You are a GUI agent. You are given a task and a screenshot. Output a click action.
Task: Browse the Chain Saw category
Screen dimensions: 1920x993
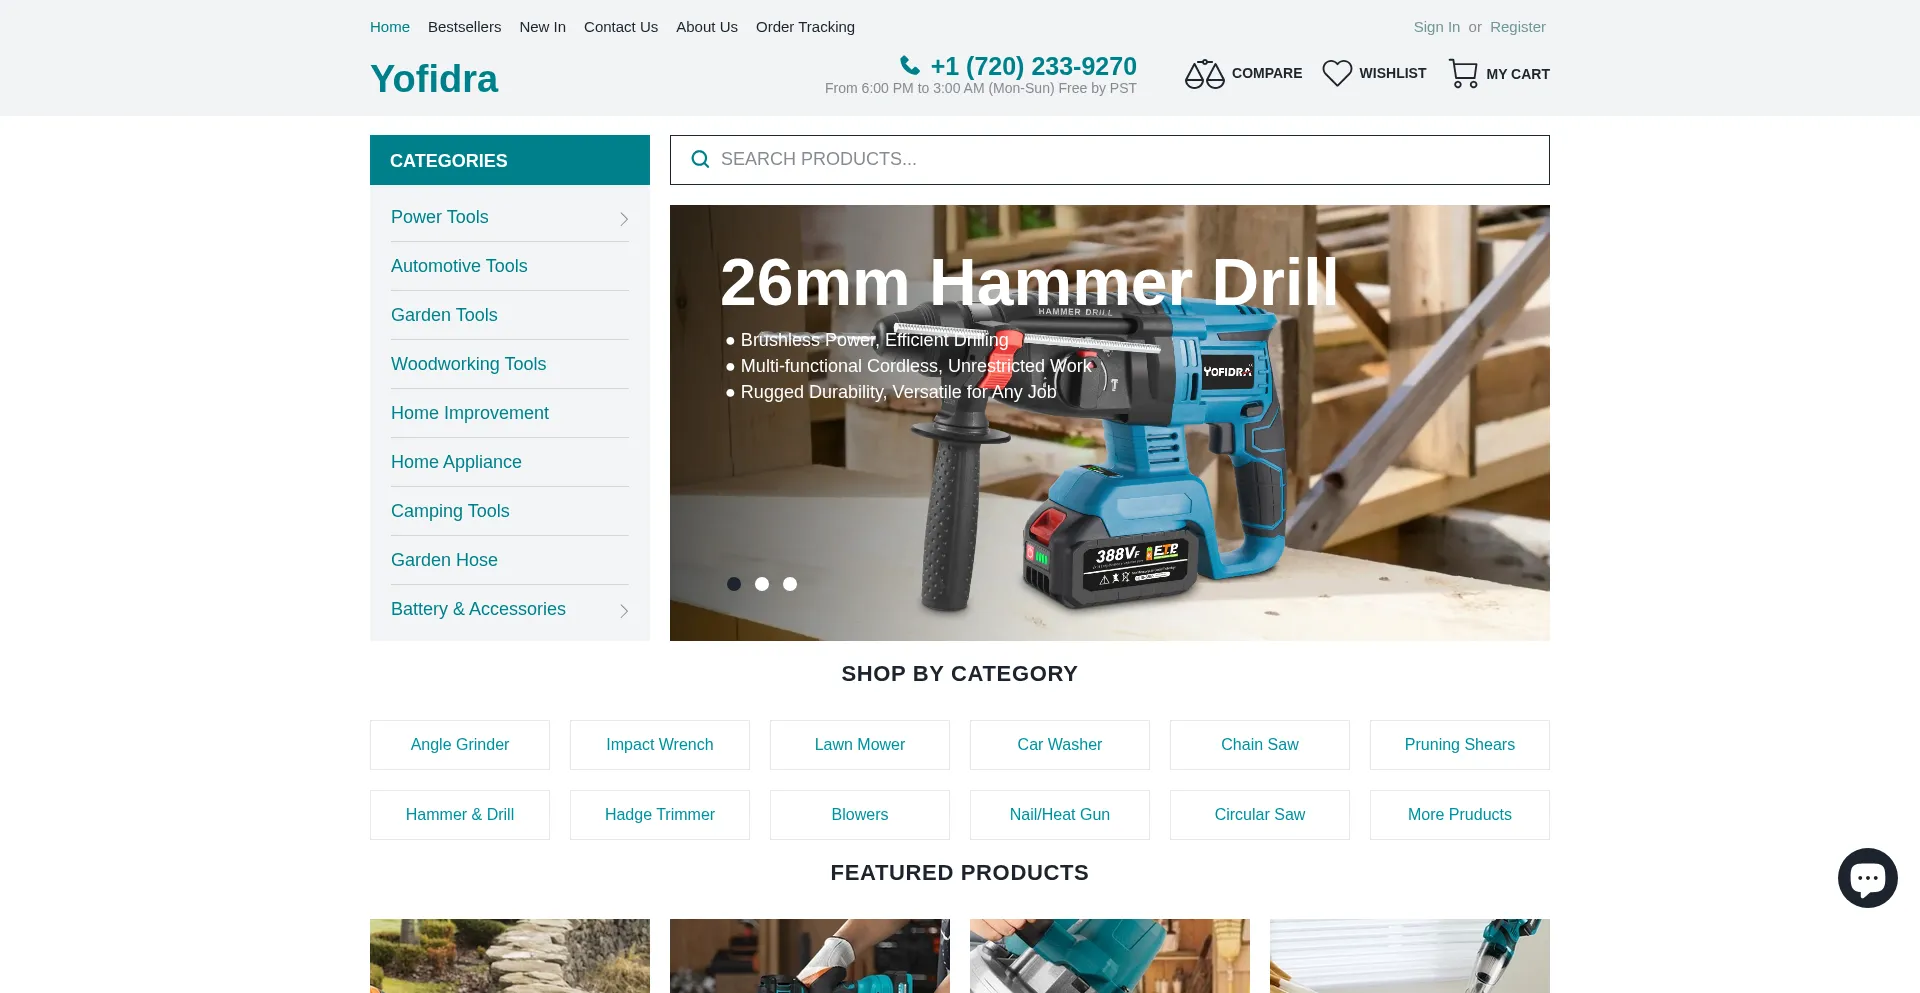pos(1259,745)
